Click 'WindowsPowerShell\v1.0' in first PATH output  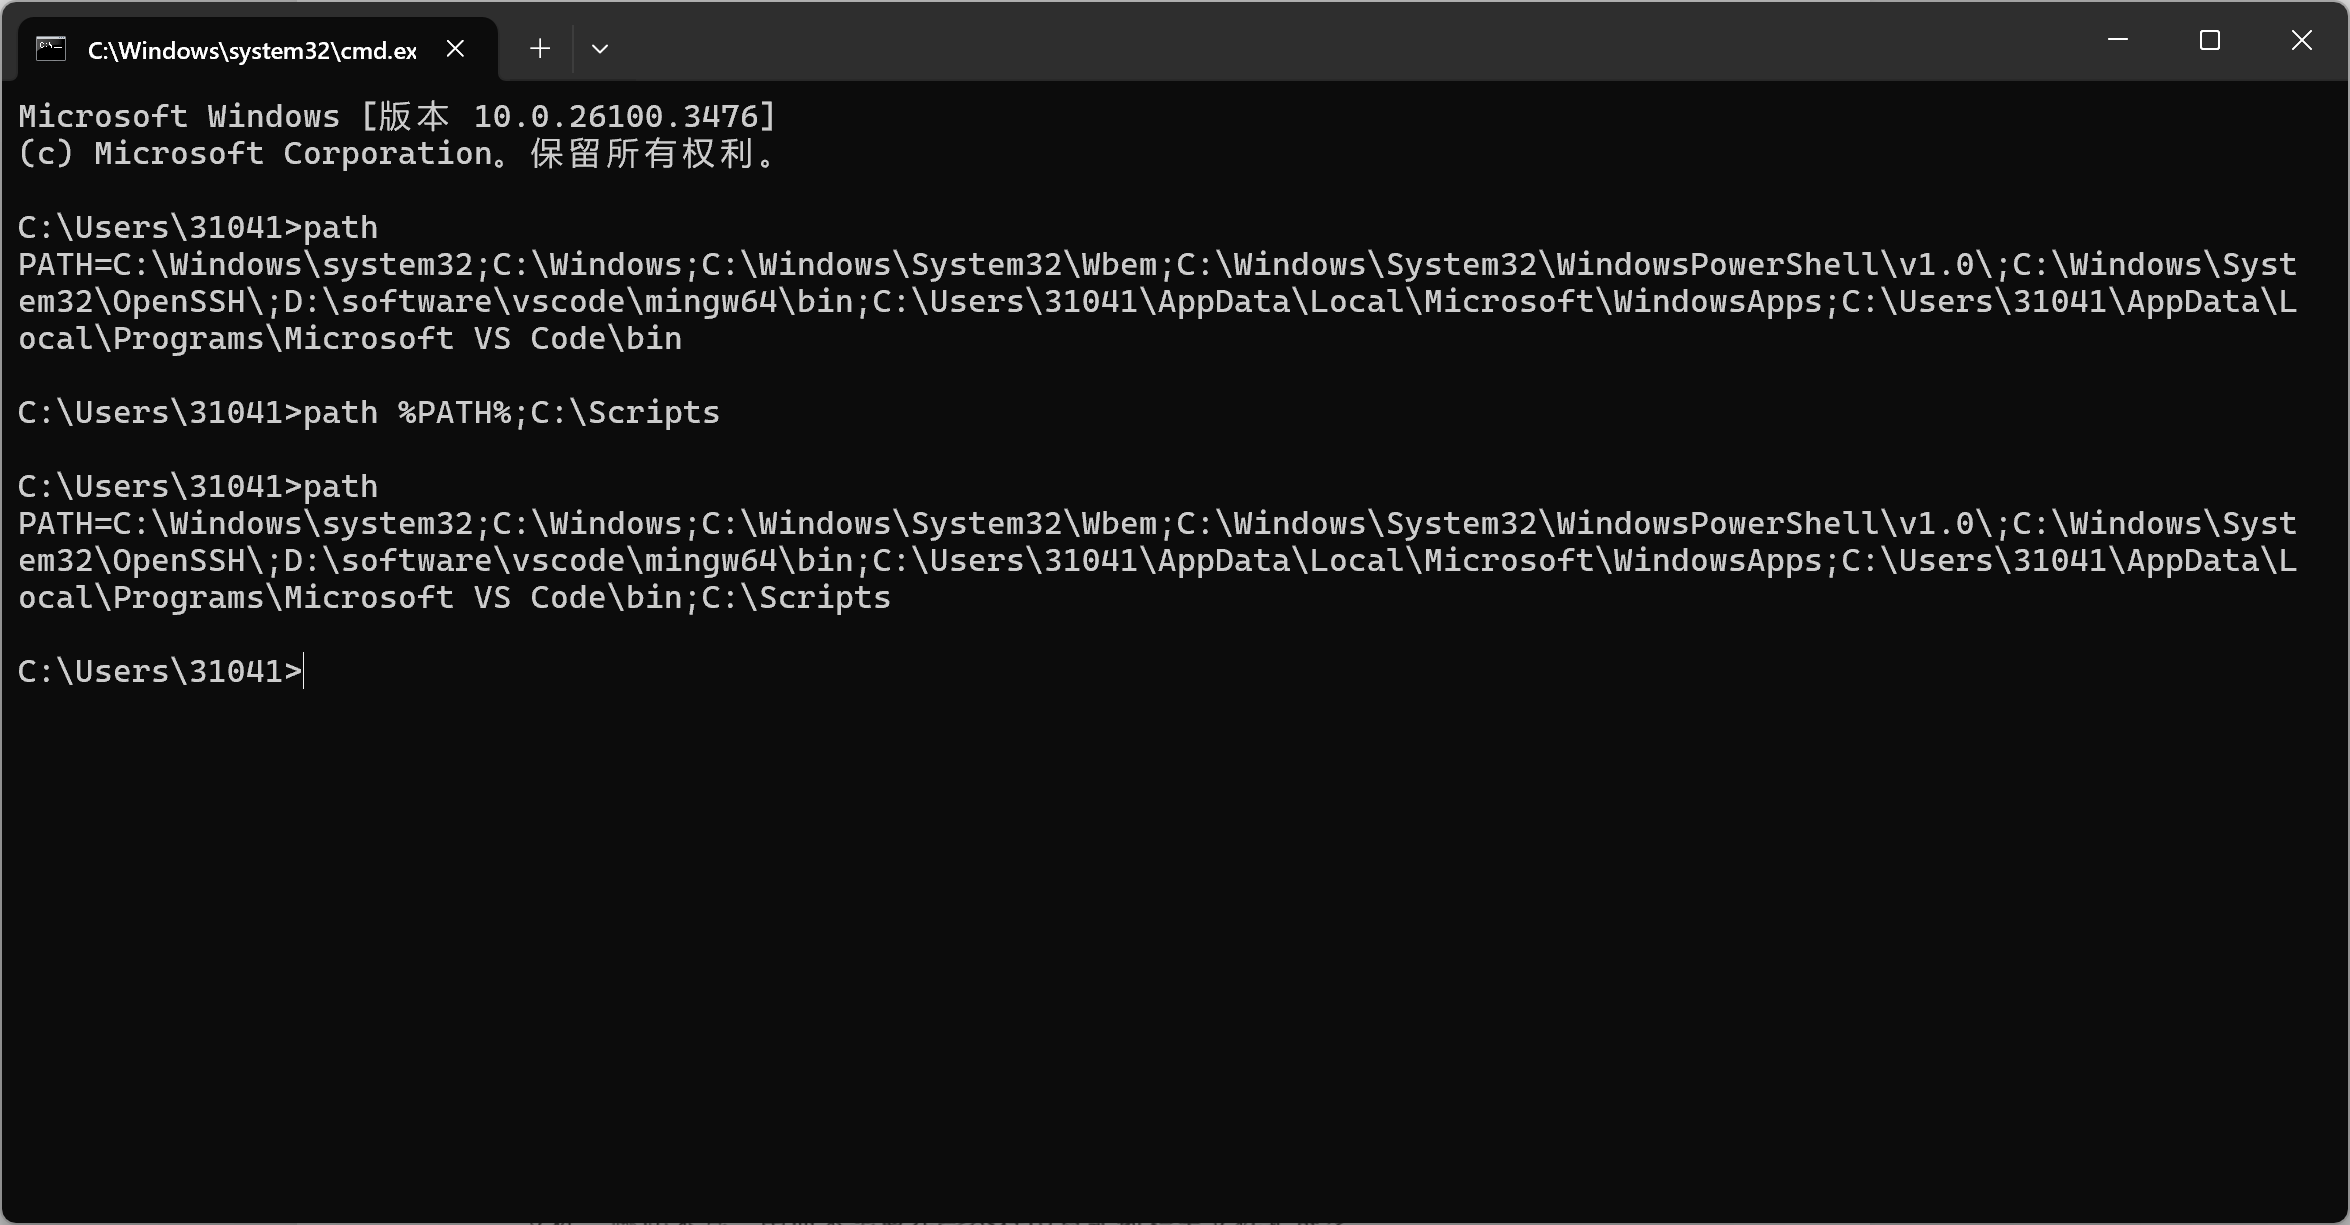(x=1765, y=265)
